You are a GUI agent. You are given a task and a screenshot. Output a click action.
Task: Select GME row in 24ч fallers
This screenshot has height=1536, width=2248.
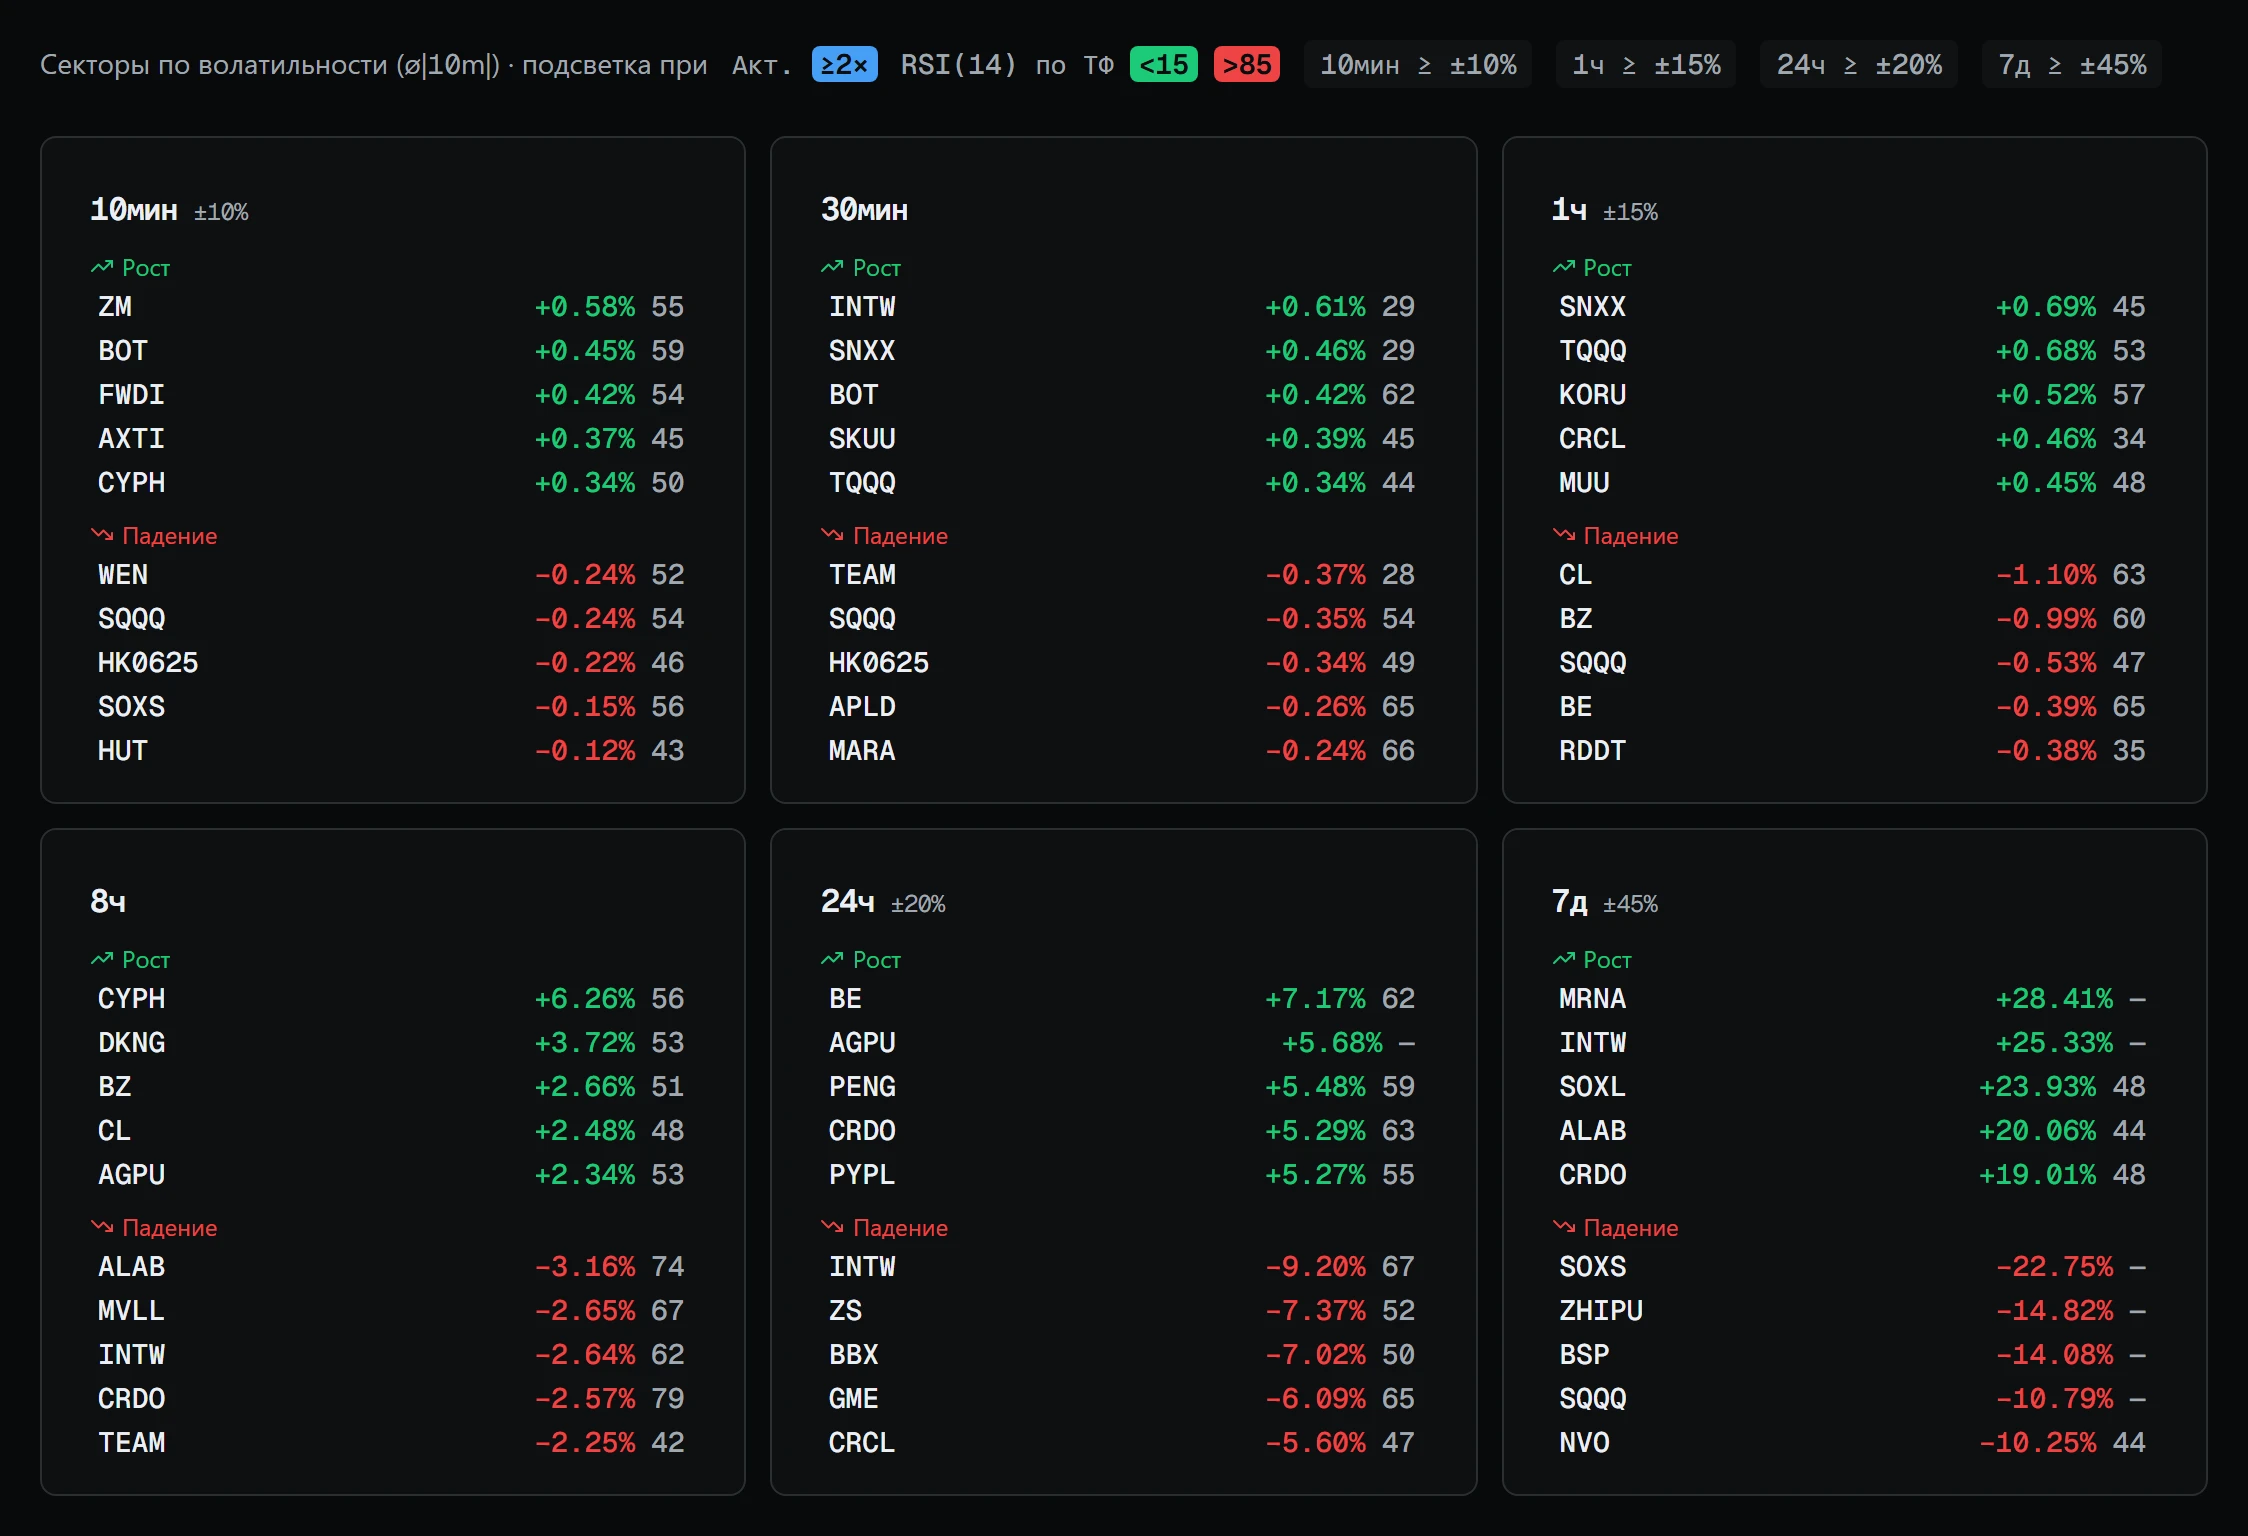pos(1122,1399)
